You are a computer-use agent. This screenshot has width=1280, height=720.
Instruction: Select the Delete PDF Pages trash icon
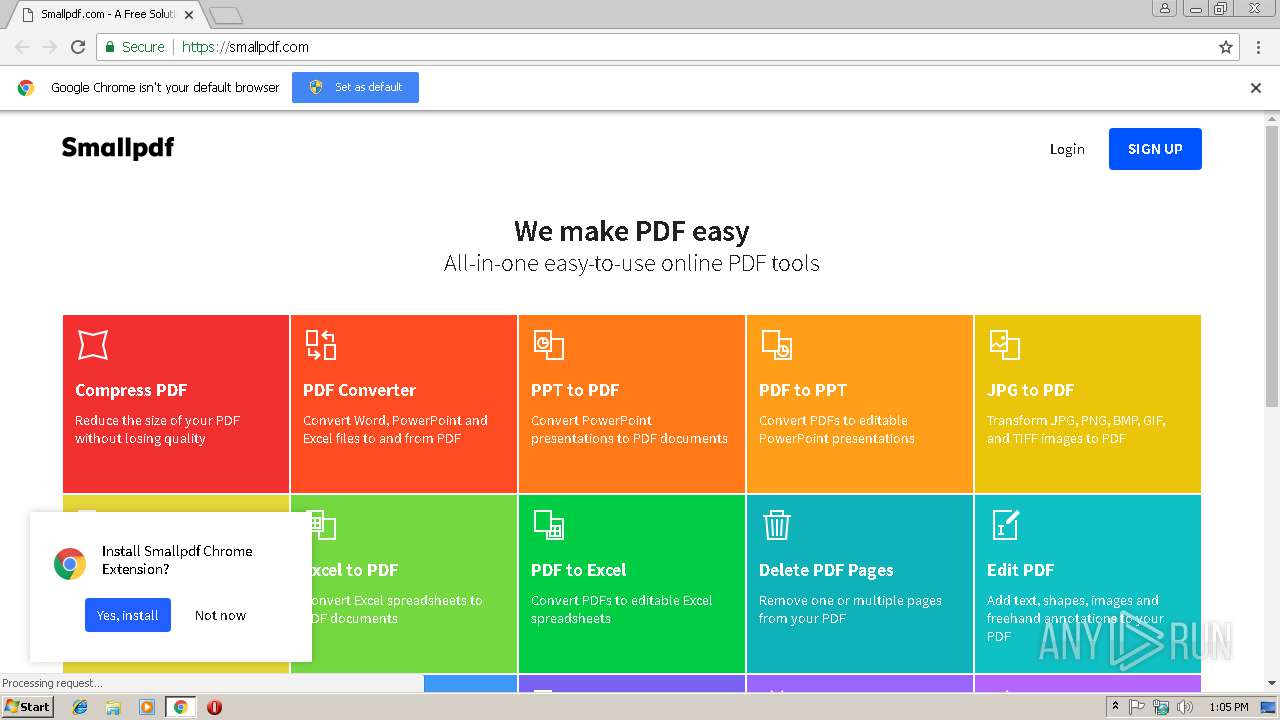[777, 525]
